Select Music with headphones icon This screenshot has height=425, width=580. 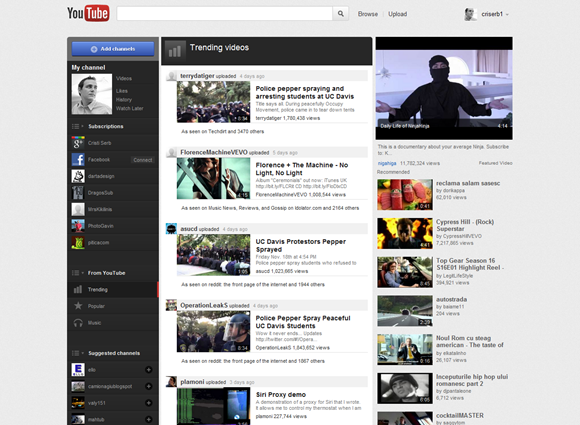[113, 323]
